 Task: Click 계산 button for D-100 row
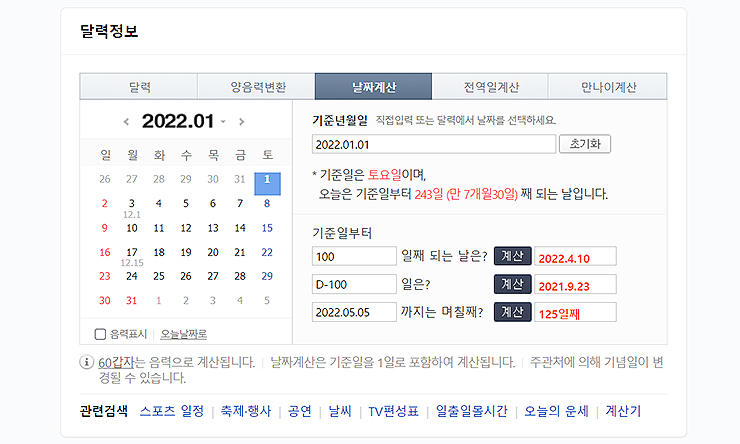point(513,284)
